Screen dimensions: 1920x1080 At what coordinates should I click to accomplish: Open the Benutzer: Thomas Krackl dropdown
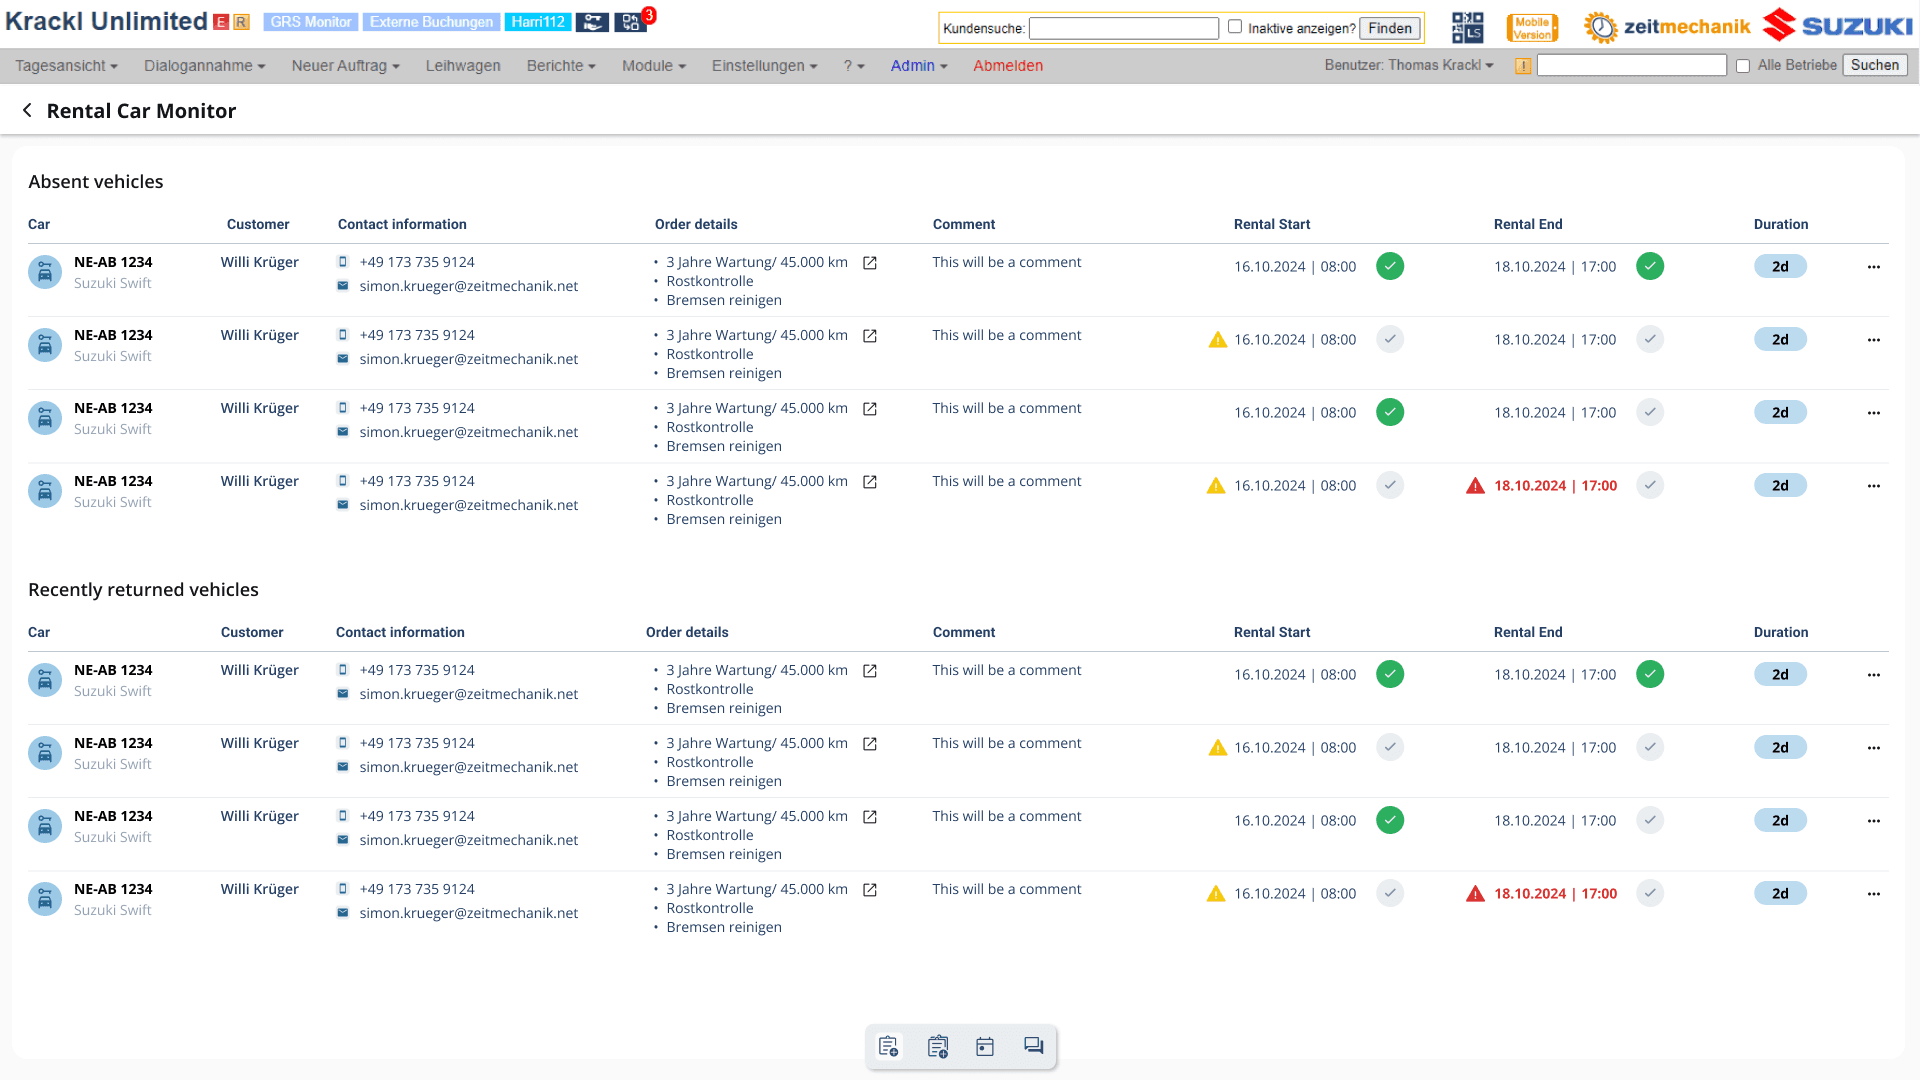pyautogui.click(x=1408, y=65)
